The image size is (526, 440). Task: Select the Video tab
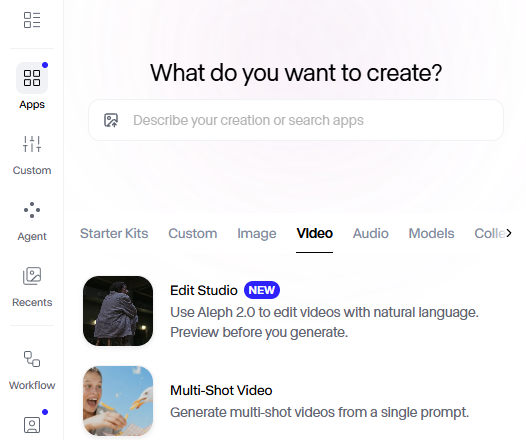[314, 233]
